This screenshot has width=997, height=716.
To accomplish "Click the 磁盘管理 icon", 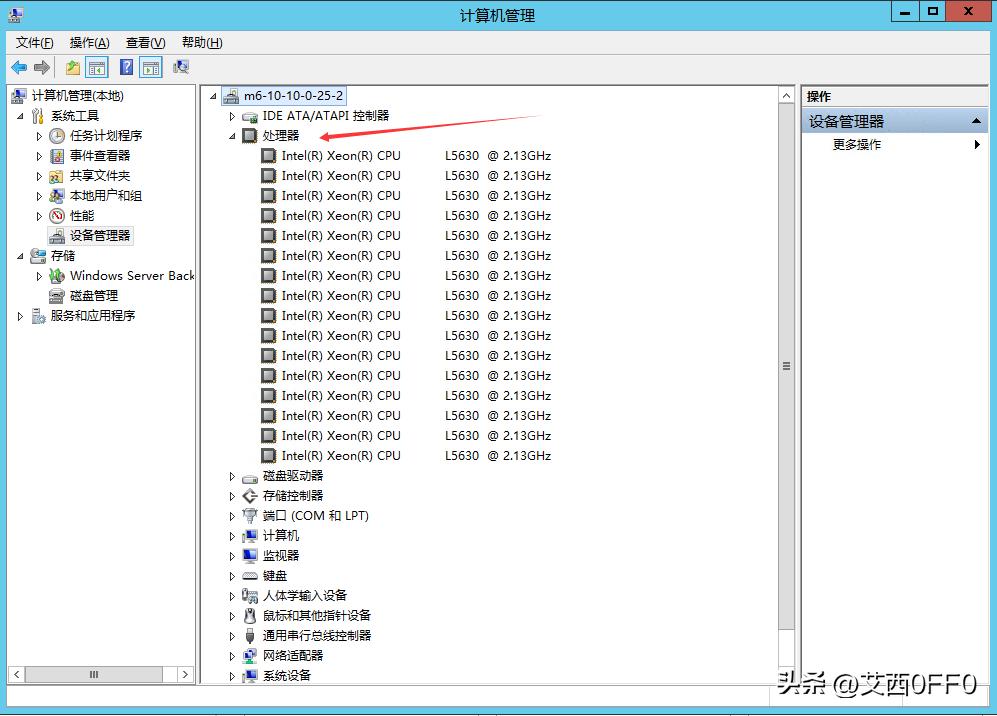I will [x=57, y=296].
